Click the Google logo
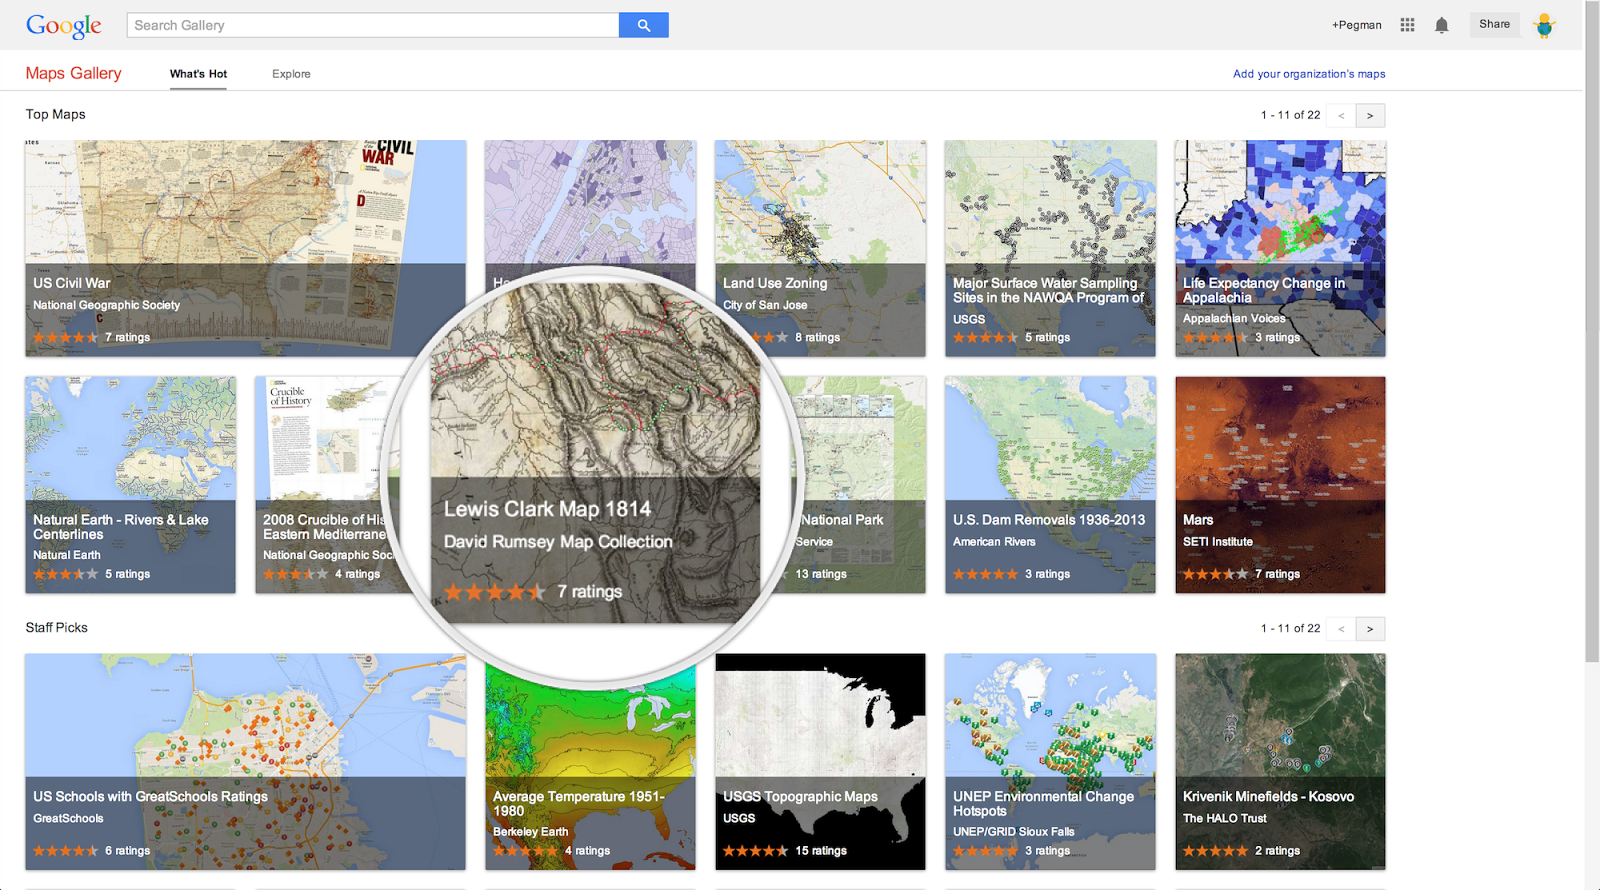The image size is (1600, 890). point(64,26)
